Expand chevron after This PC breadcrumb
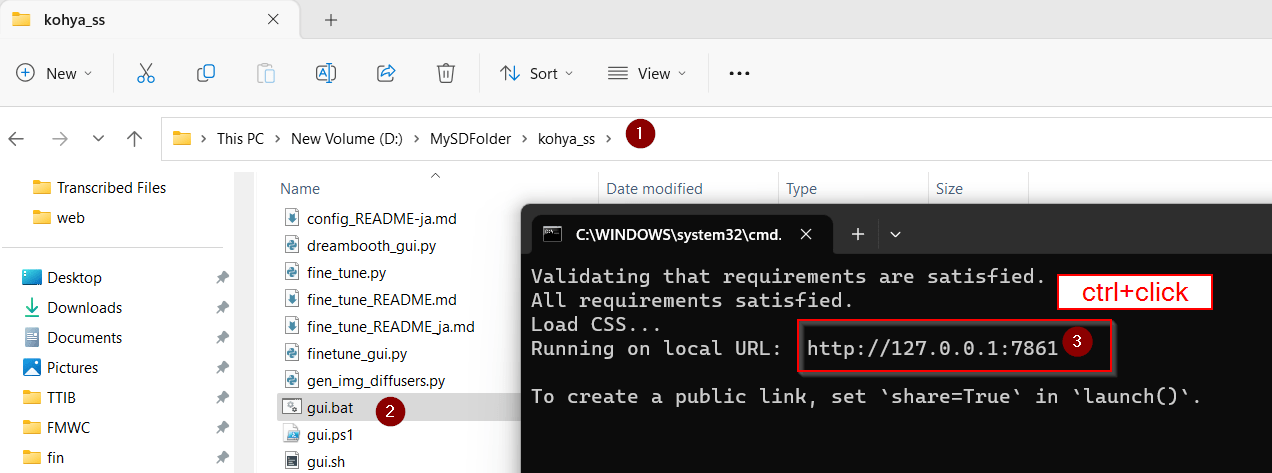1272x473 pixels. pos(277,139)
